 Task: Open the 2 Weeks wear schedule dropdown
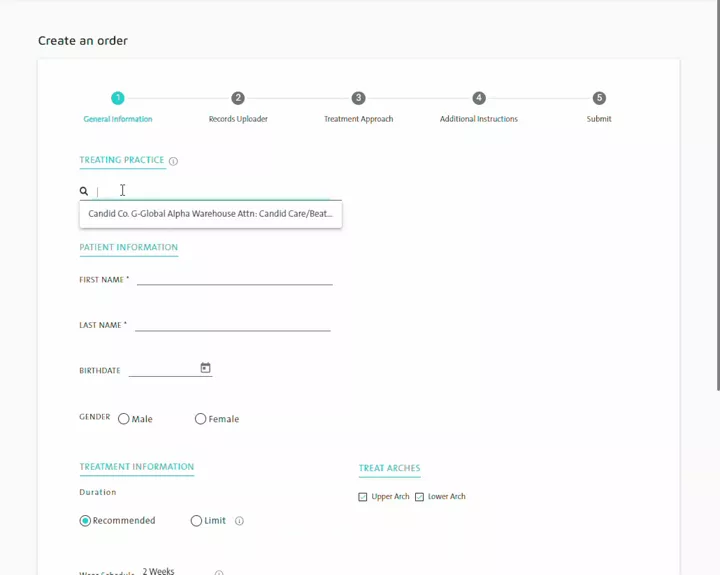pyautogui.click(x=170, y=571)
